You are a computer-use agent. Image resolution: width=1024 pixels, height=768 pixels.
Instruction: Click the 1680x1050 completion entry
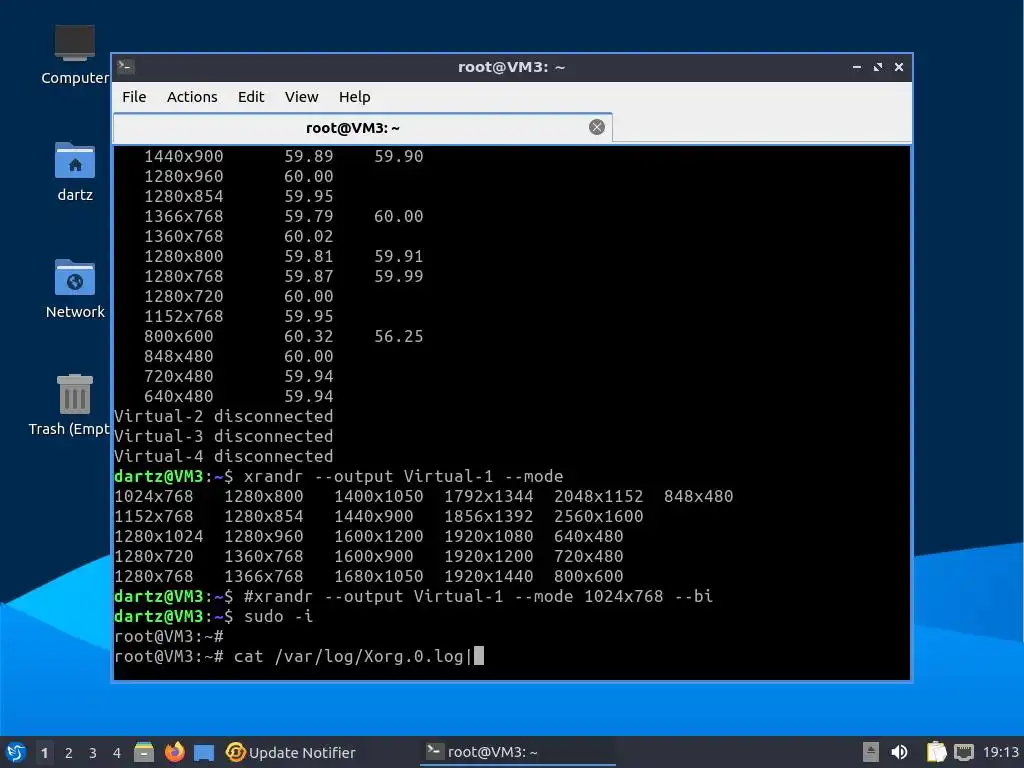379,576
